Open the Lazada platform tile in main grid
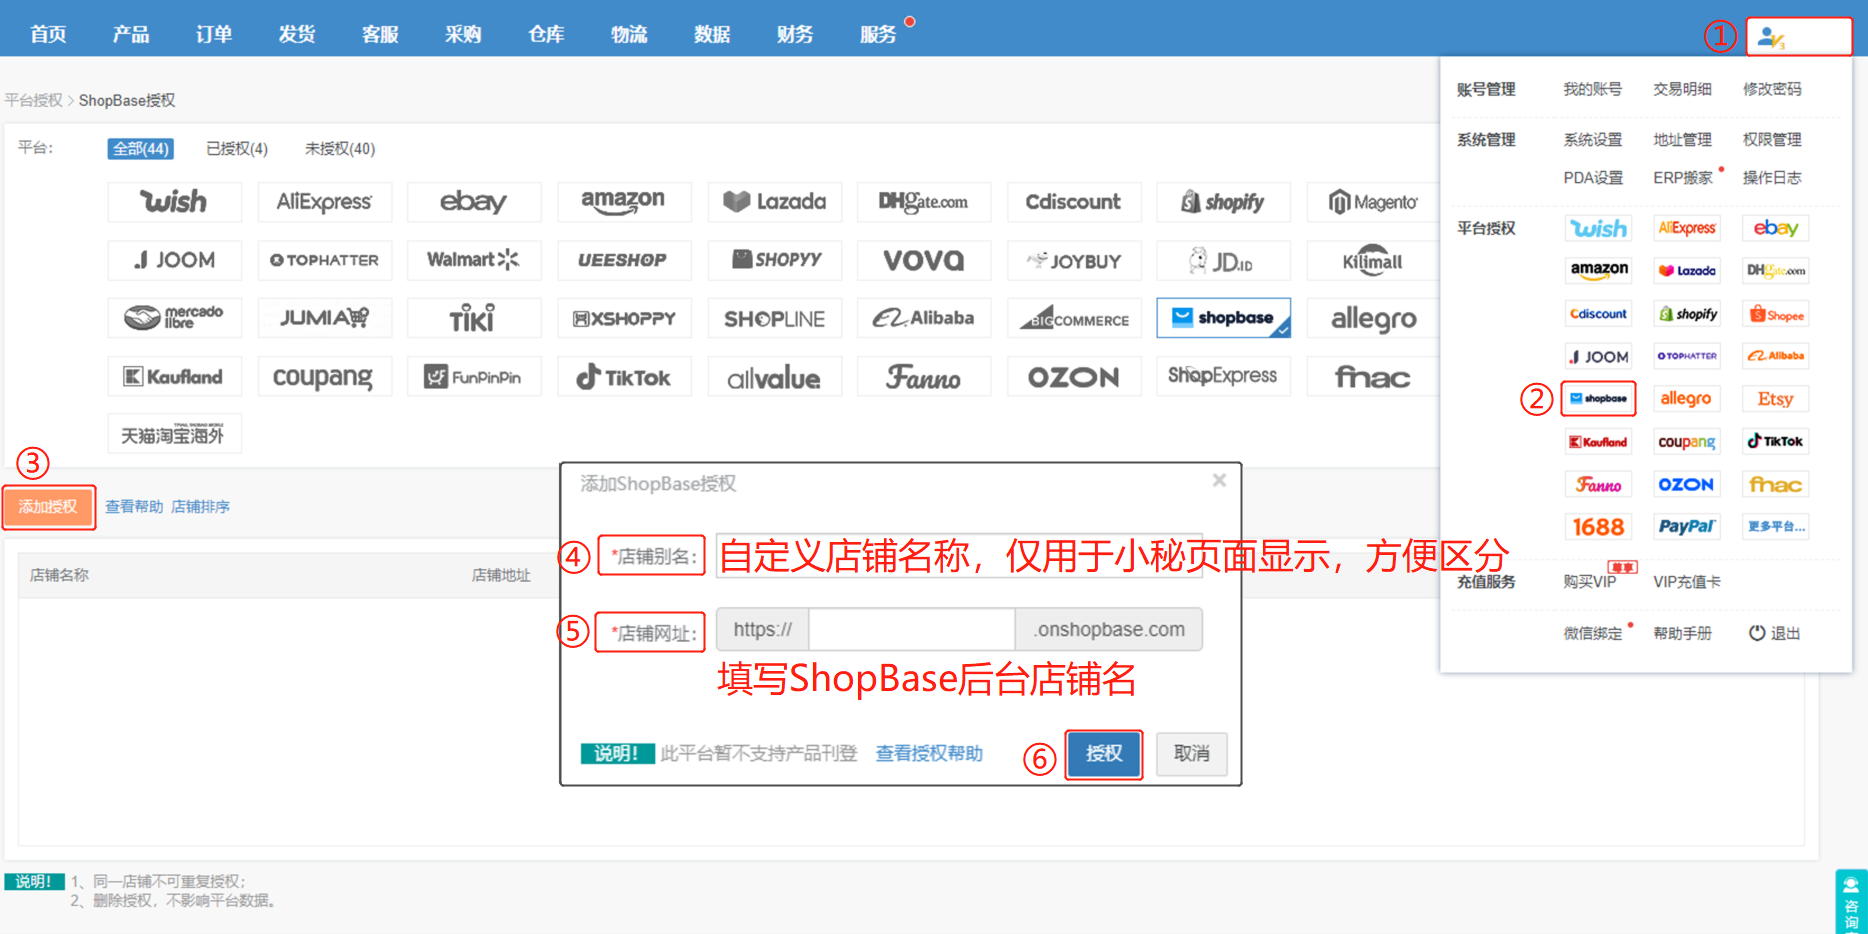The height and width of the screenshot is (934, 1868). (x=774, y=202)
